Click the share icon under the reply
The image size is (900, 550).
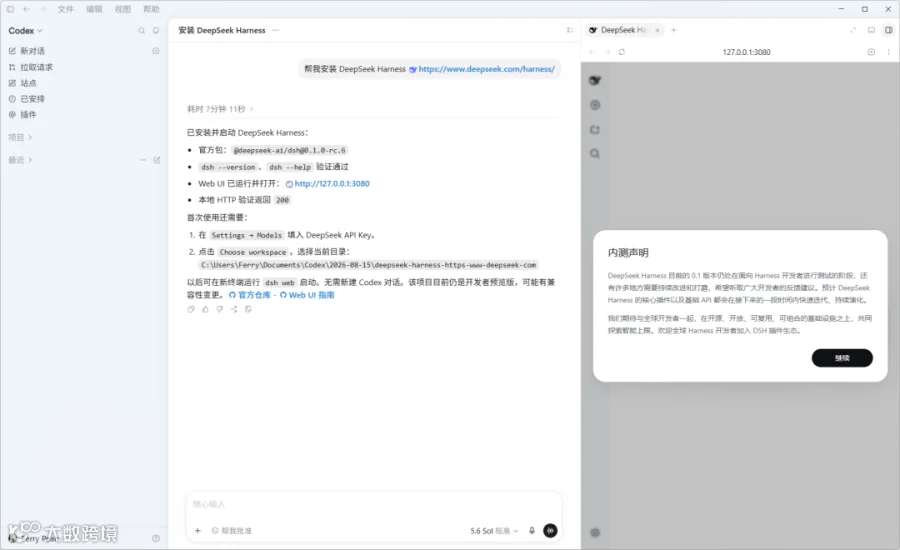coord(234,309)
